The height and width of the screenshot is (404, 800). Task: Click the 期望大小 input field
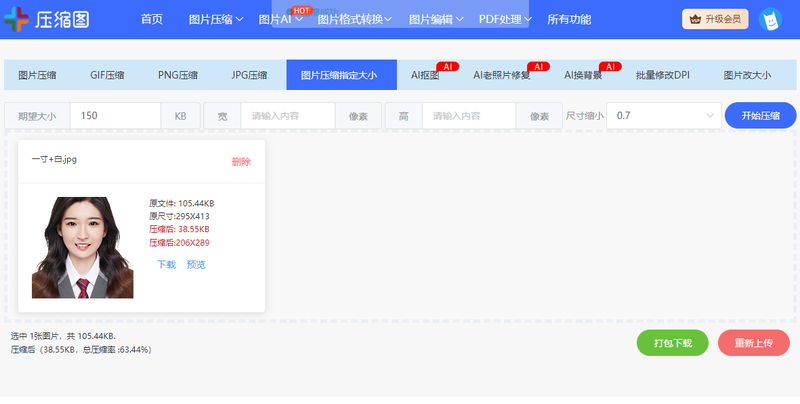coord(115,116)
